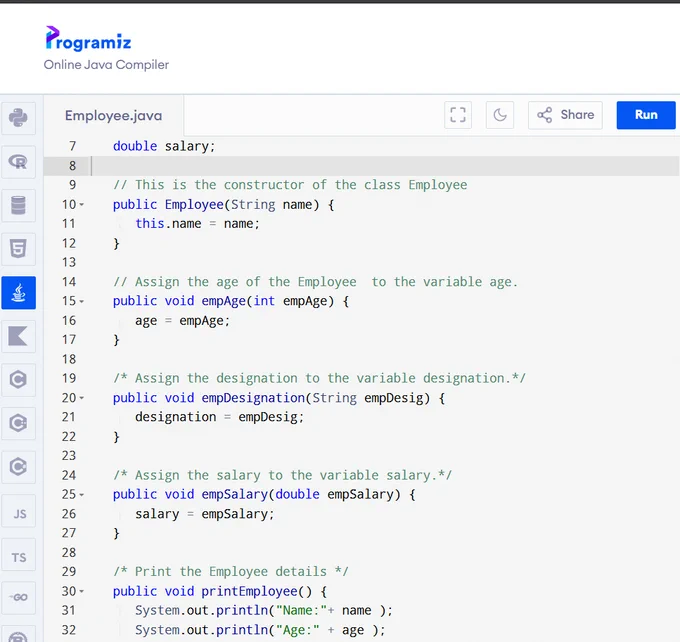The image size is (680, 642).
Task: Place cursor on empty line 8
Action: 385,166
